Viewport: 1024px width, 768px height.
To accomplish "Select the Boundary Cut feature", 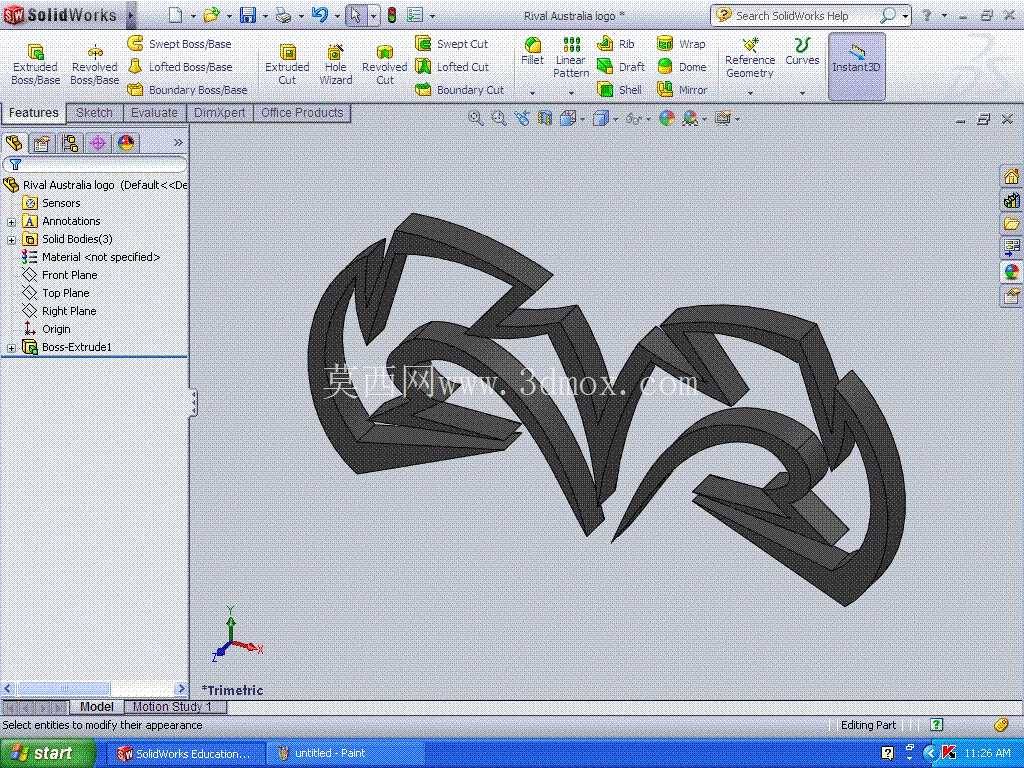I will click(x=460, y=89).
